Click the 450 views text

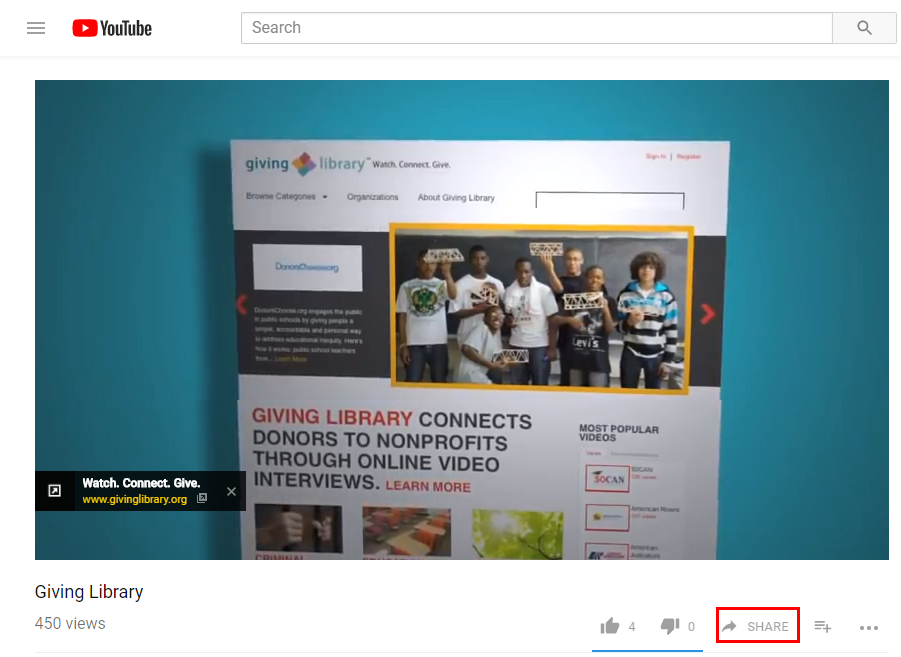(x=70, y=624)
